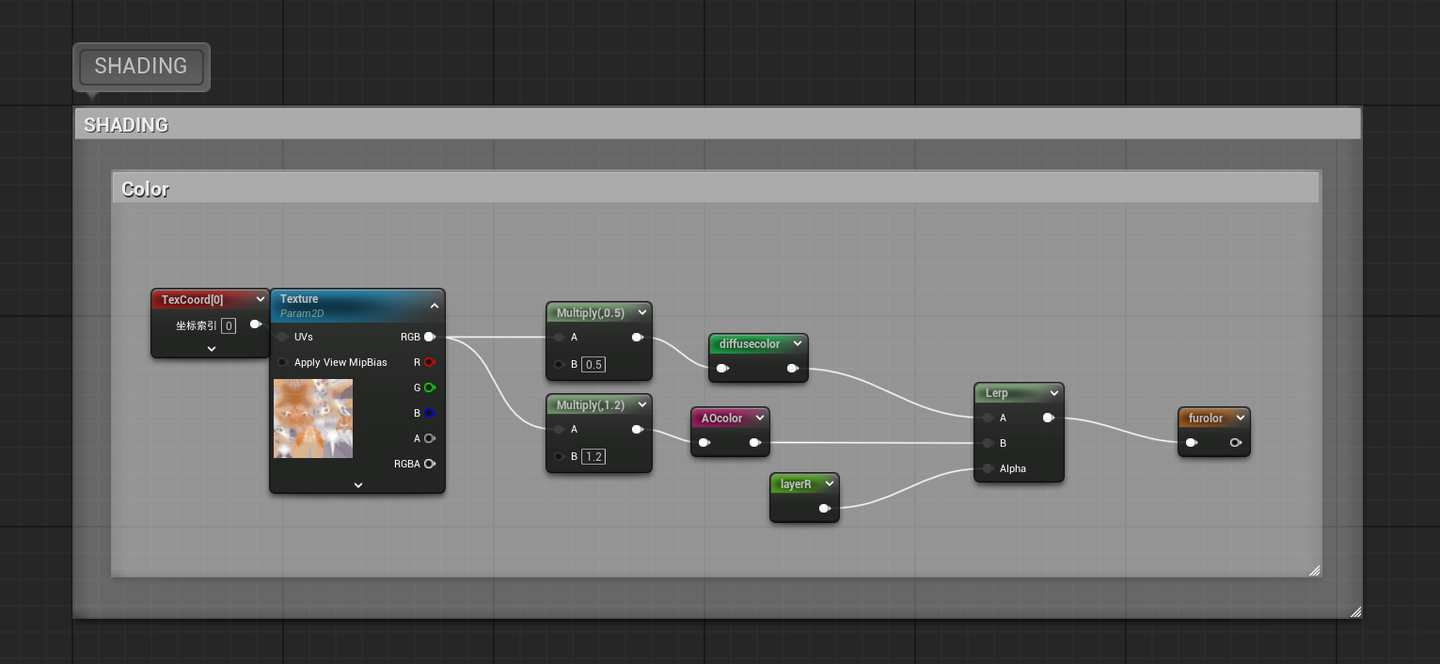
Task: Open the TexCoord[0] node header dropdown
Action: click(260, 299)
